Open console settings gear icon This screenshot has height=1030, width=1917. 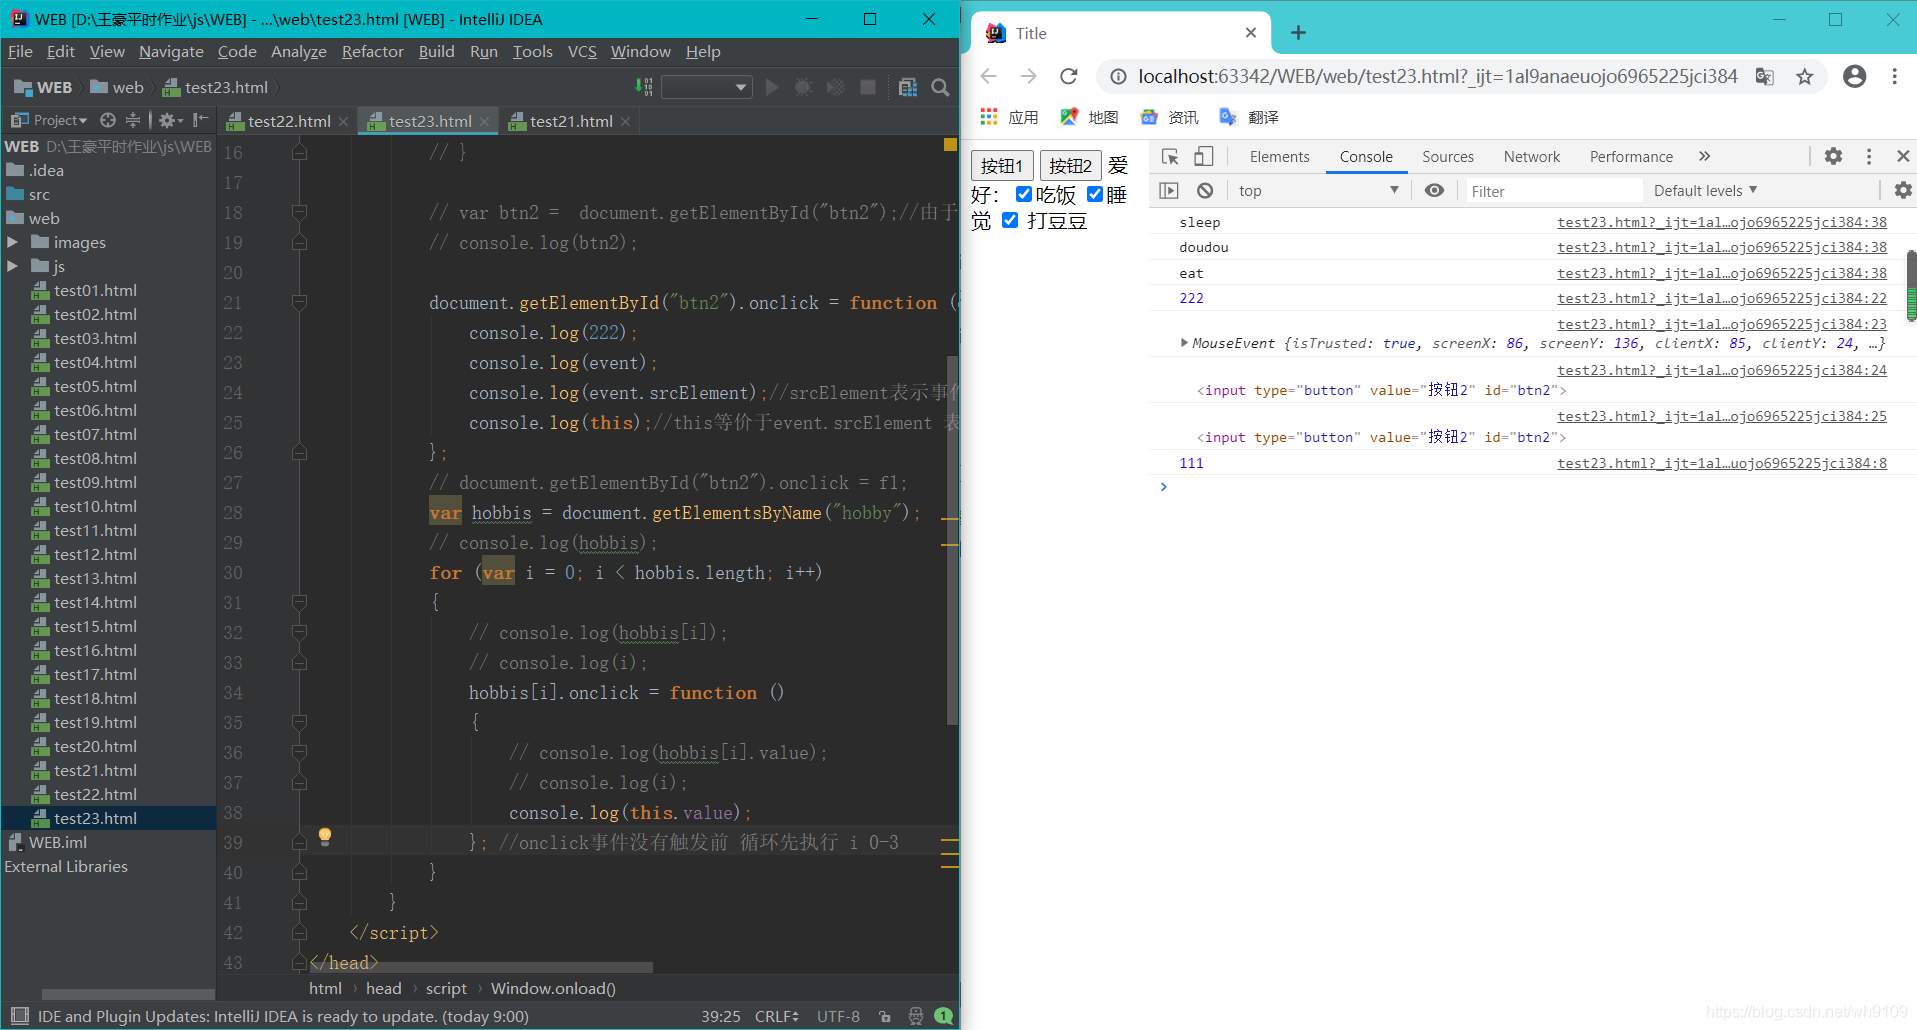point(1903,190)
